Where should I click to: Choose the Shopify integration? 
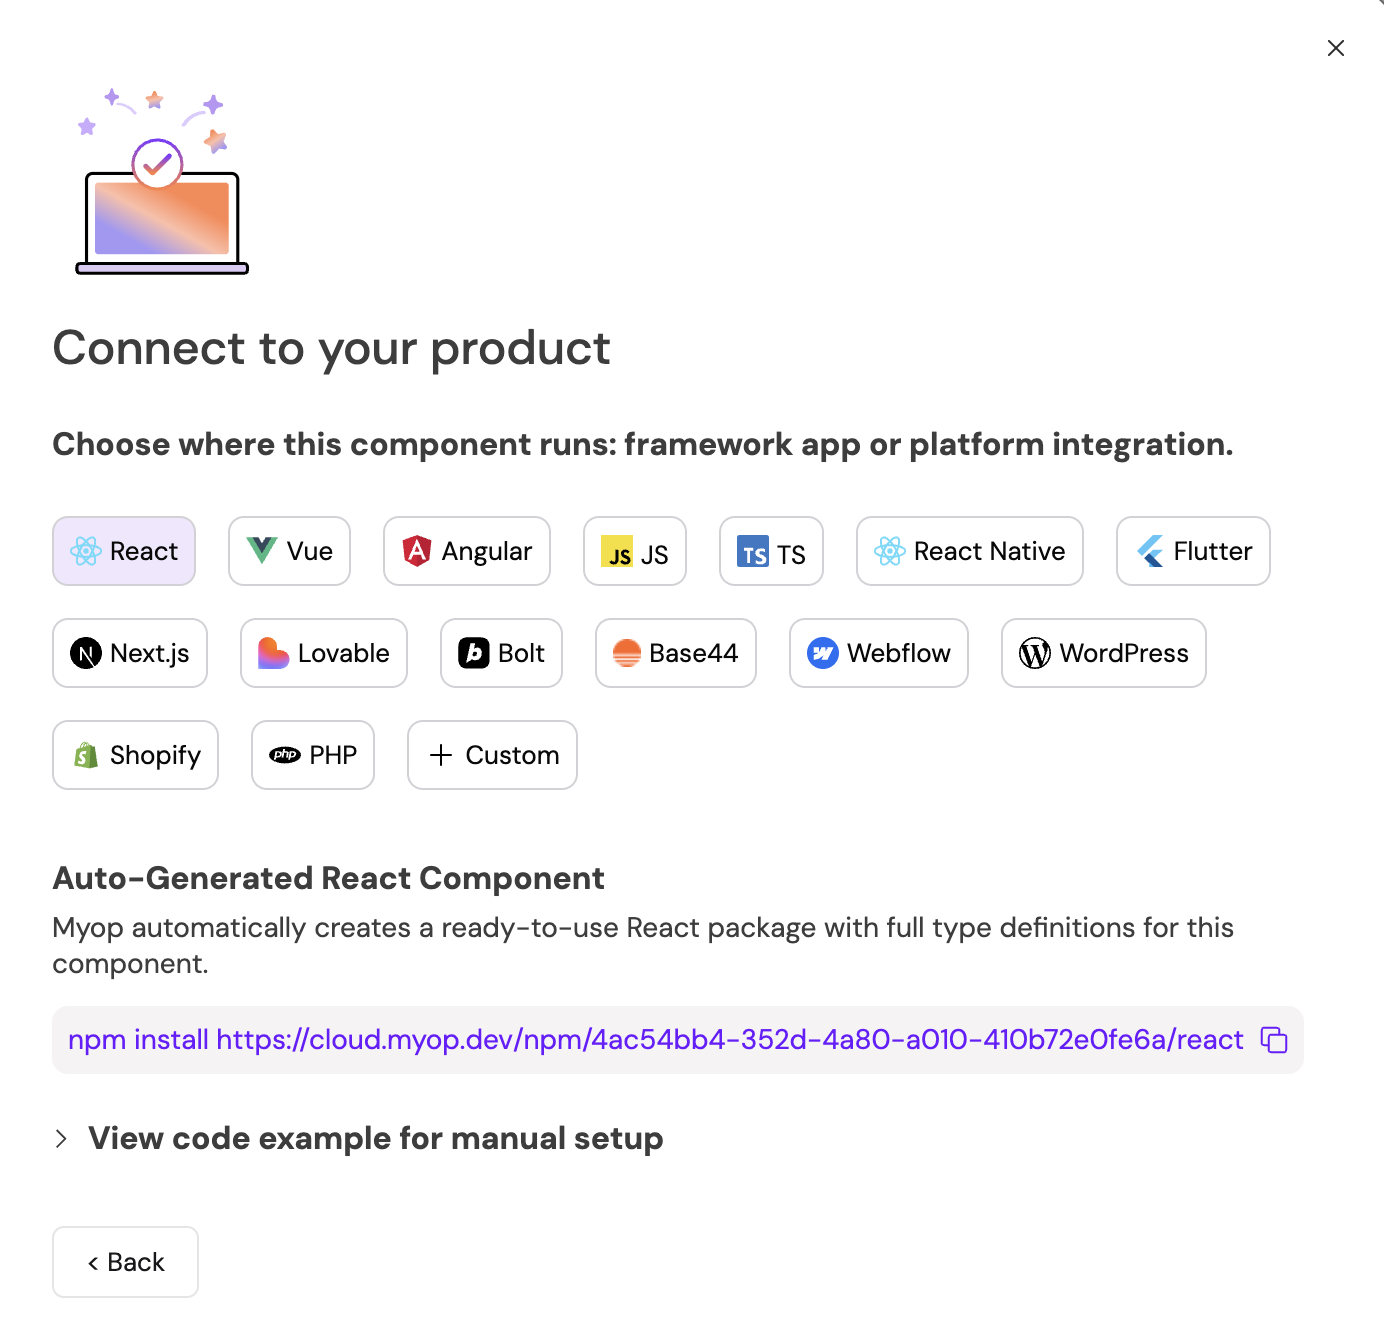135,755
